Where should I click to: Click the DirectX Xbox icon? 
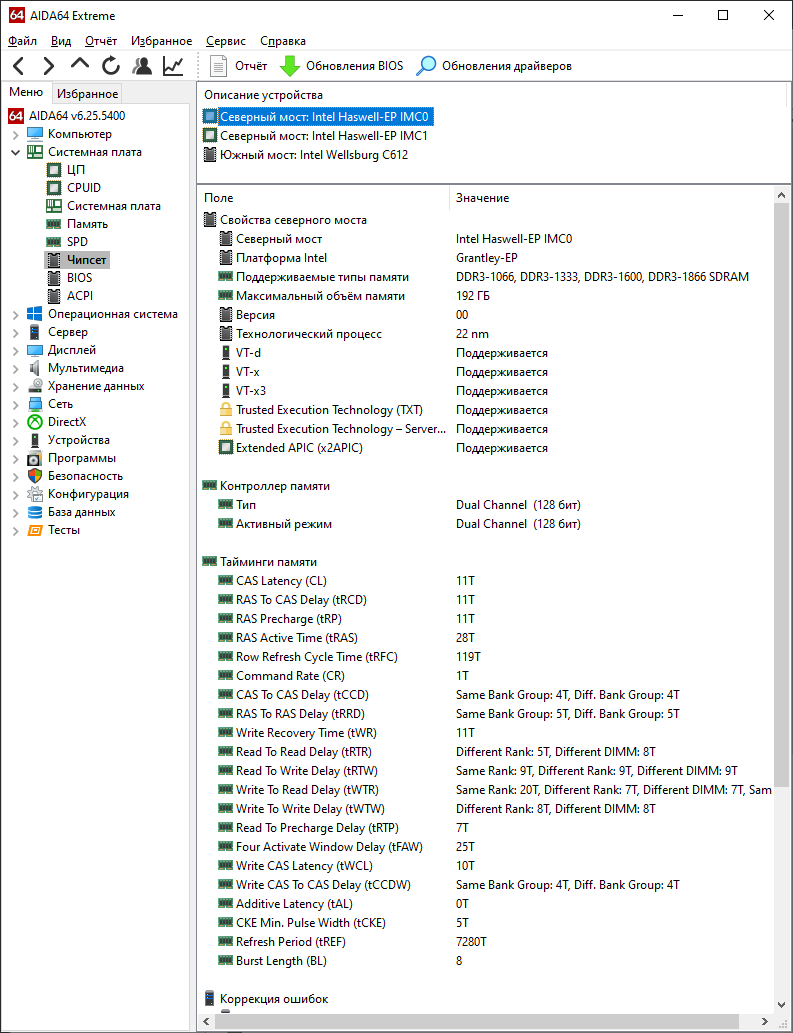(x=35, y=422)
